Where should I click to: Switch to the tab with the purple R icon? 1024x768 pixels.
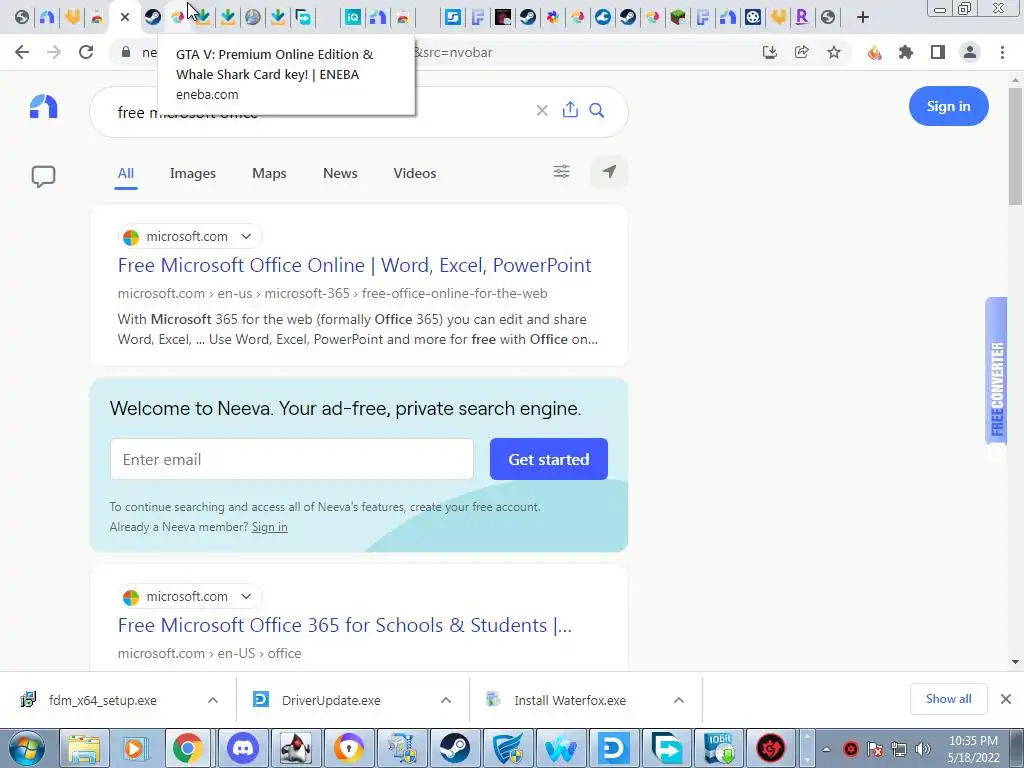803,17
